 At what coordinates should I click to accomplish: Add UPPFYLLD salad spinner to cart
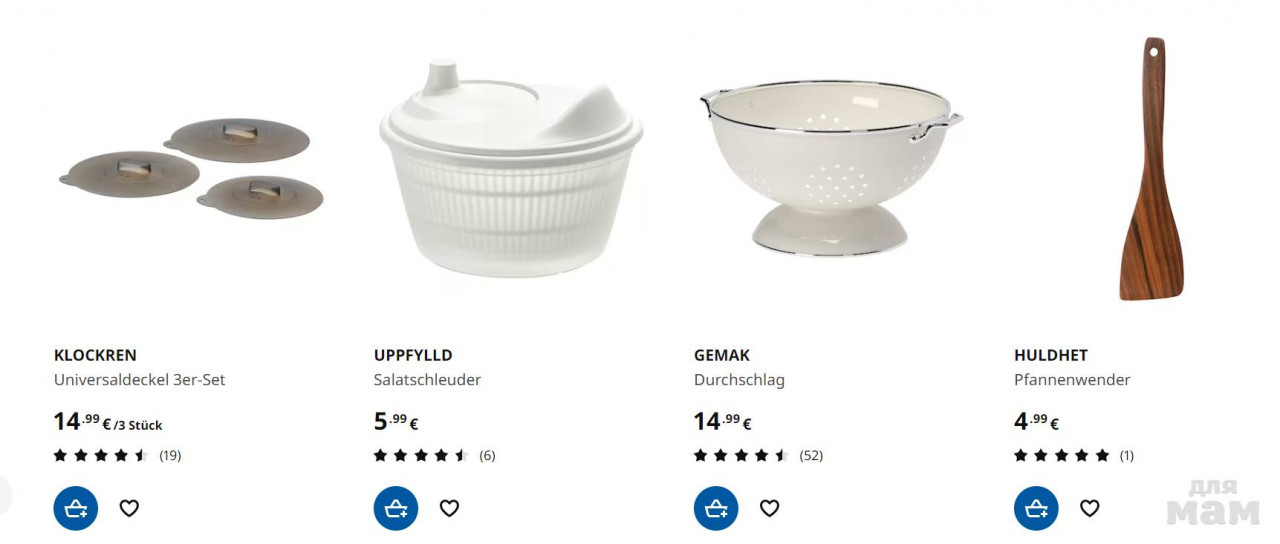pos(396,508)
